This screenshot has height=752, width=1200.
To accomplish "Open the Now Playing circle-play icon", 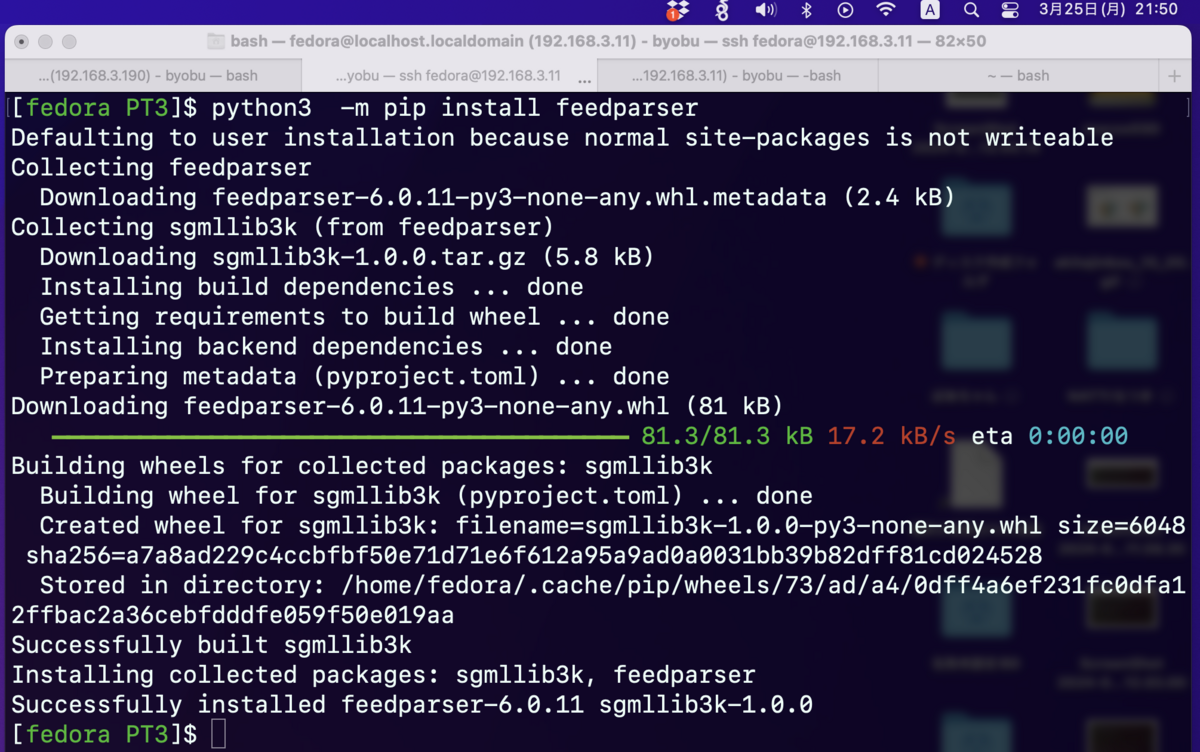I will tap(845, 10).
